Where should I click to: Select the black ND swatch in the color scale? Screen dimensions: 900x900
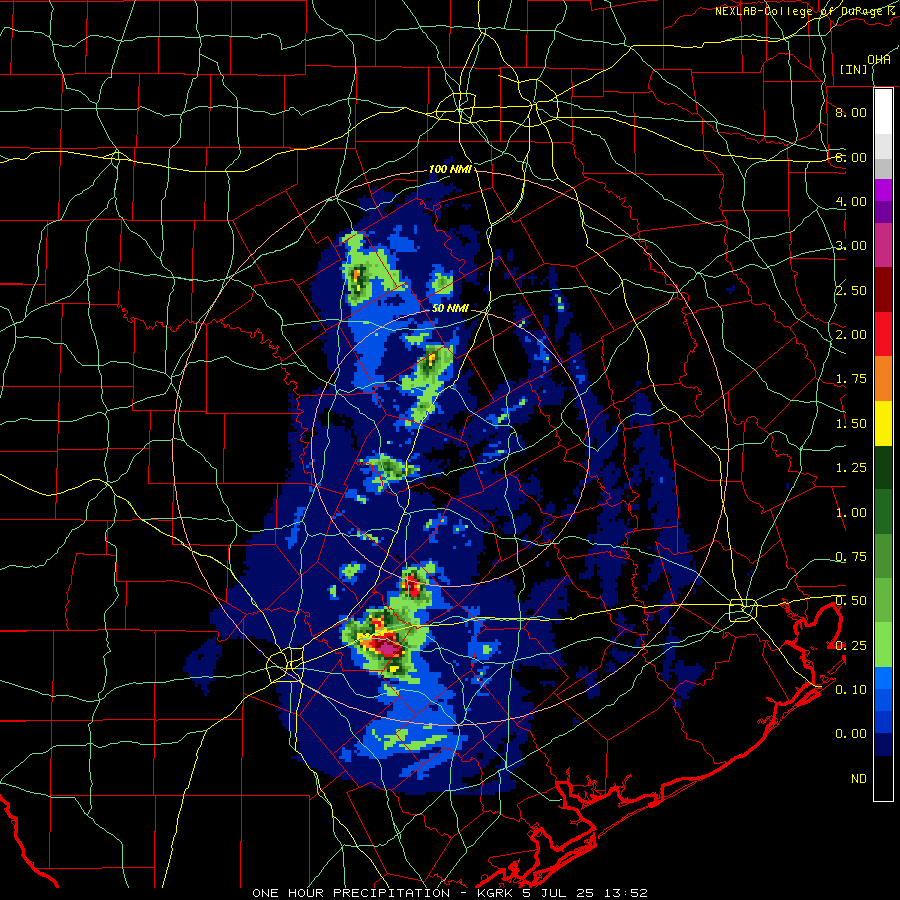[883, 778]
